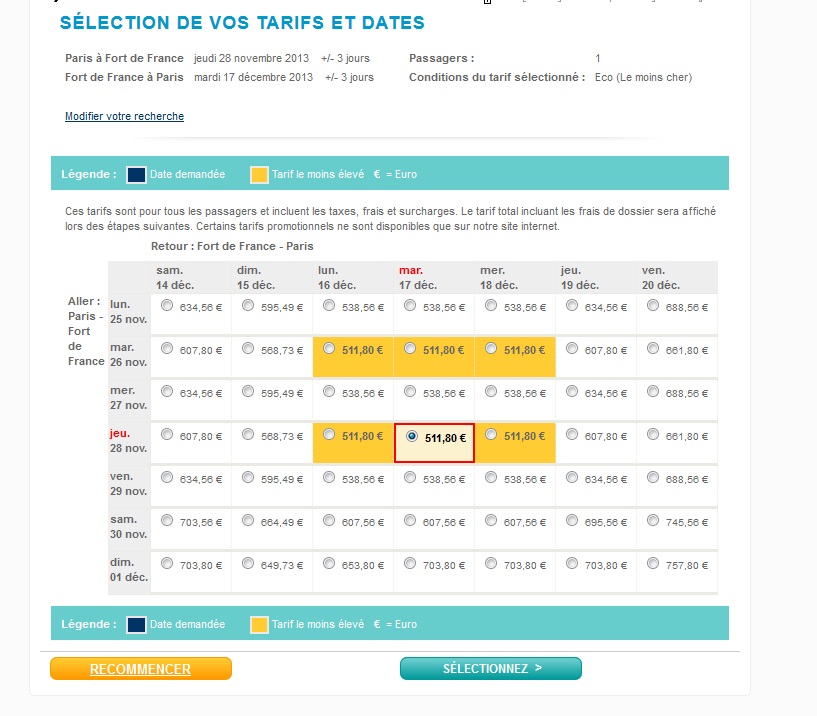Select 30 nov / 20 déc fare 745,56 €
Image resolution: width=817 pixels, height=716 pixels.
[x=653, y=520]
